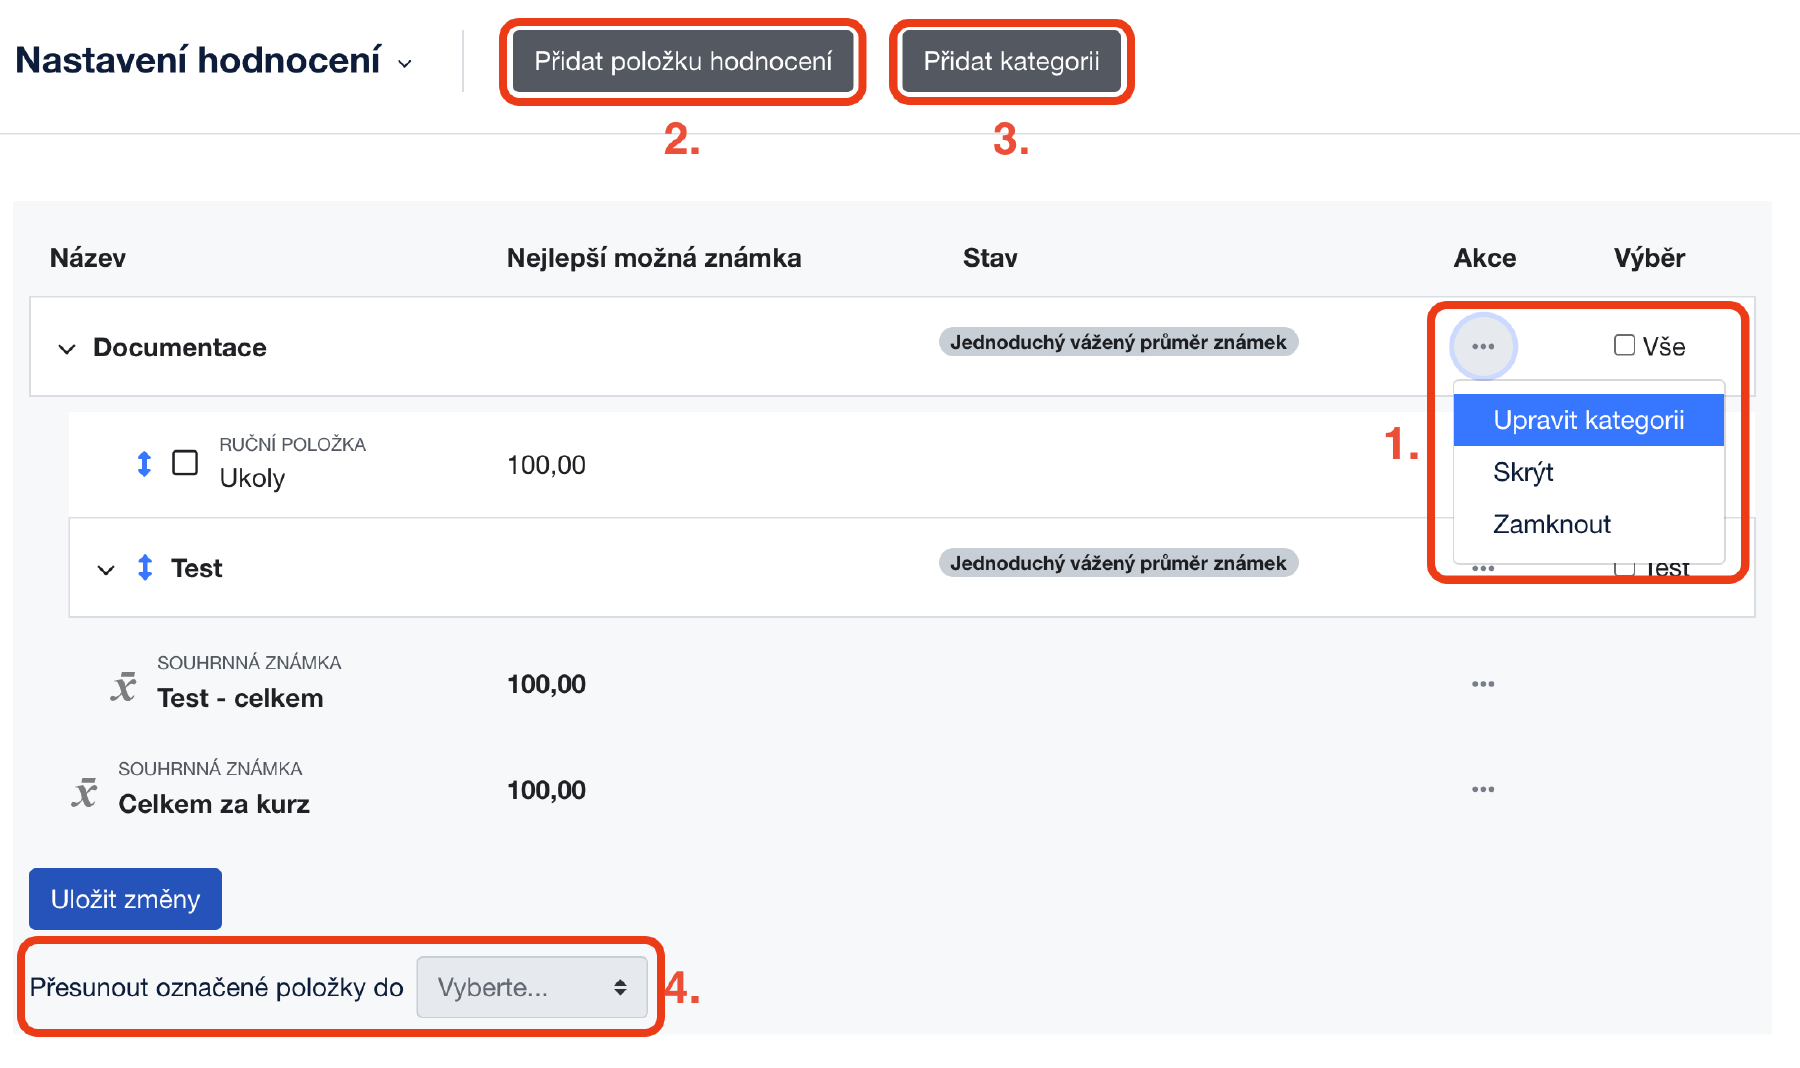This screenshot has height=1068, width=1800.
Task: Click the Přidat položku hodnocení button
Action: click(683, 62)
